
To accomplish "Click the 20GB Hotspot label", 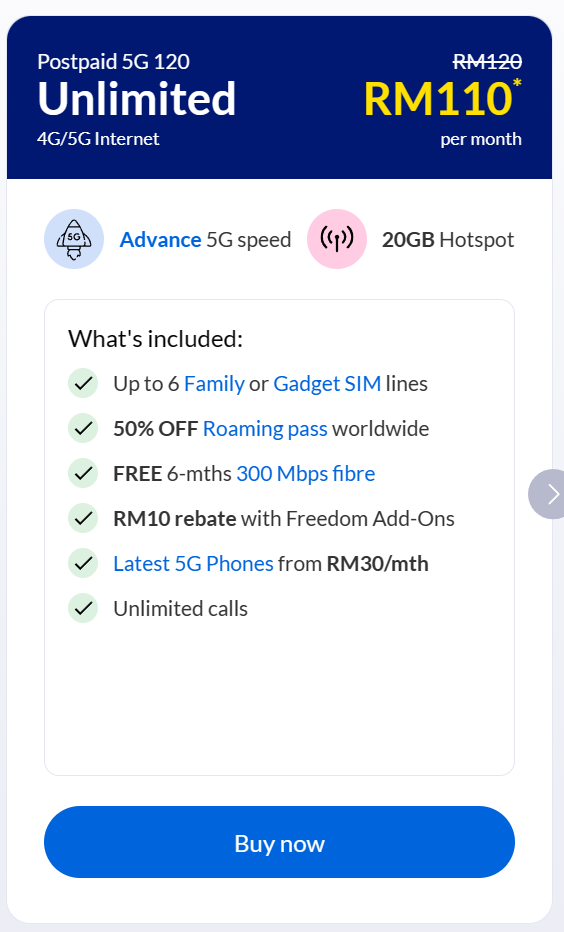I will tap(448, 240).
